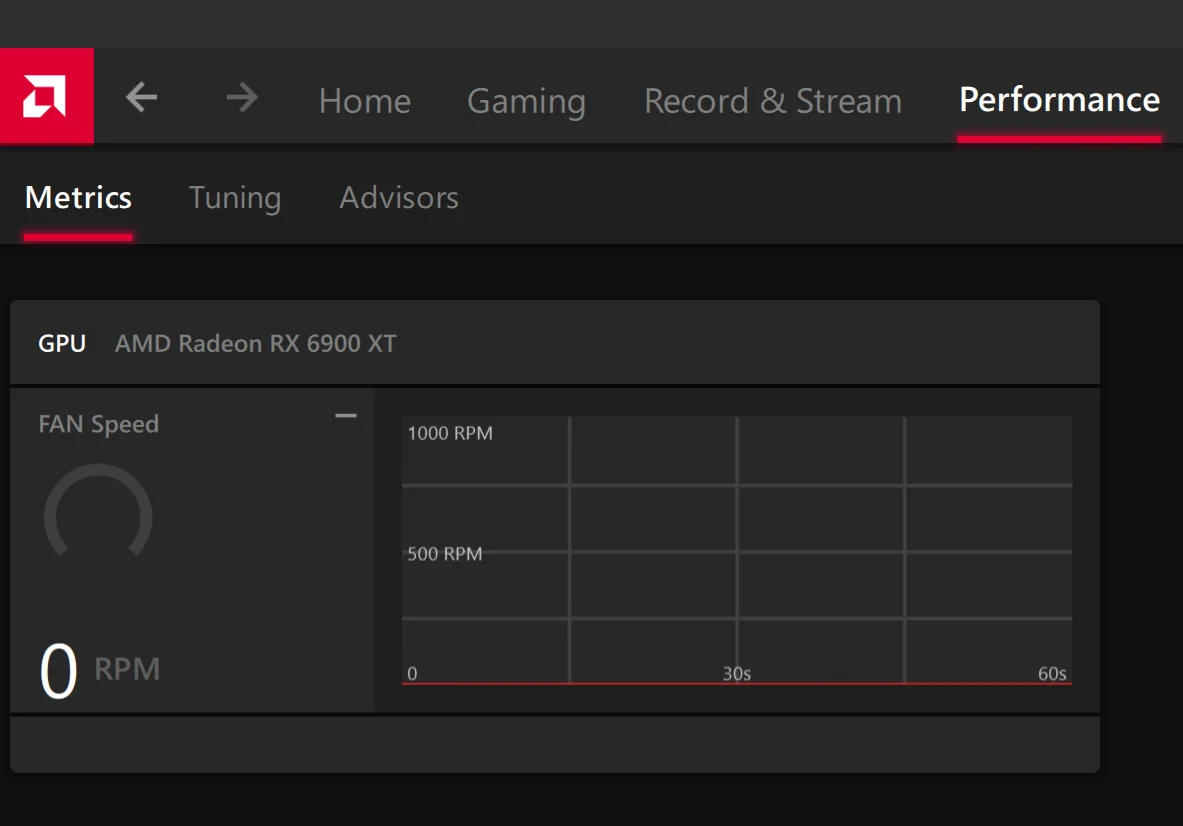Go back with the left arrow
The image size is (1183, 826).
[142, 97]
